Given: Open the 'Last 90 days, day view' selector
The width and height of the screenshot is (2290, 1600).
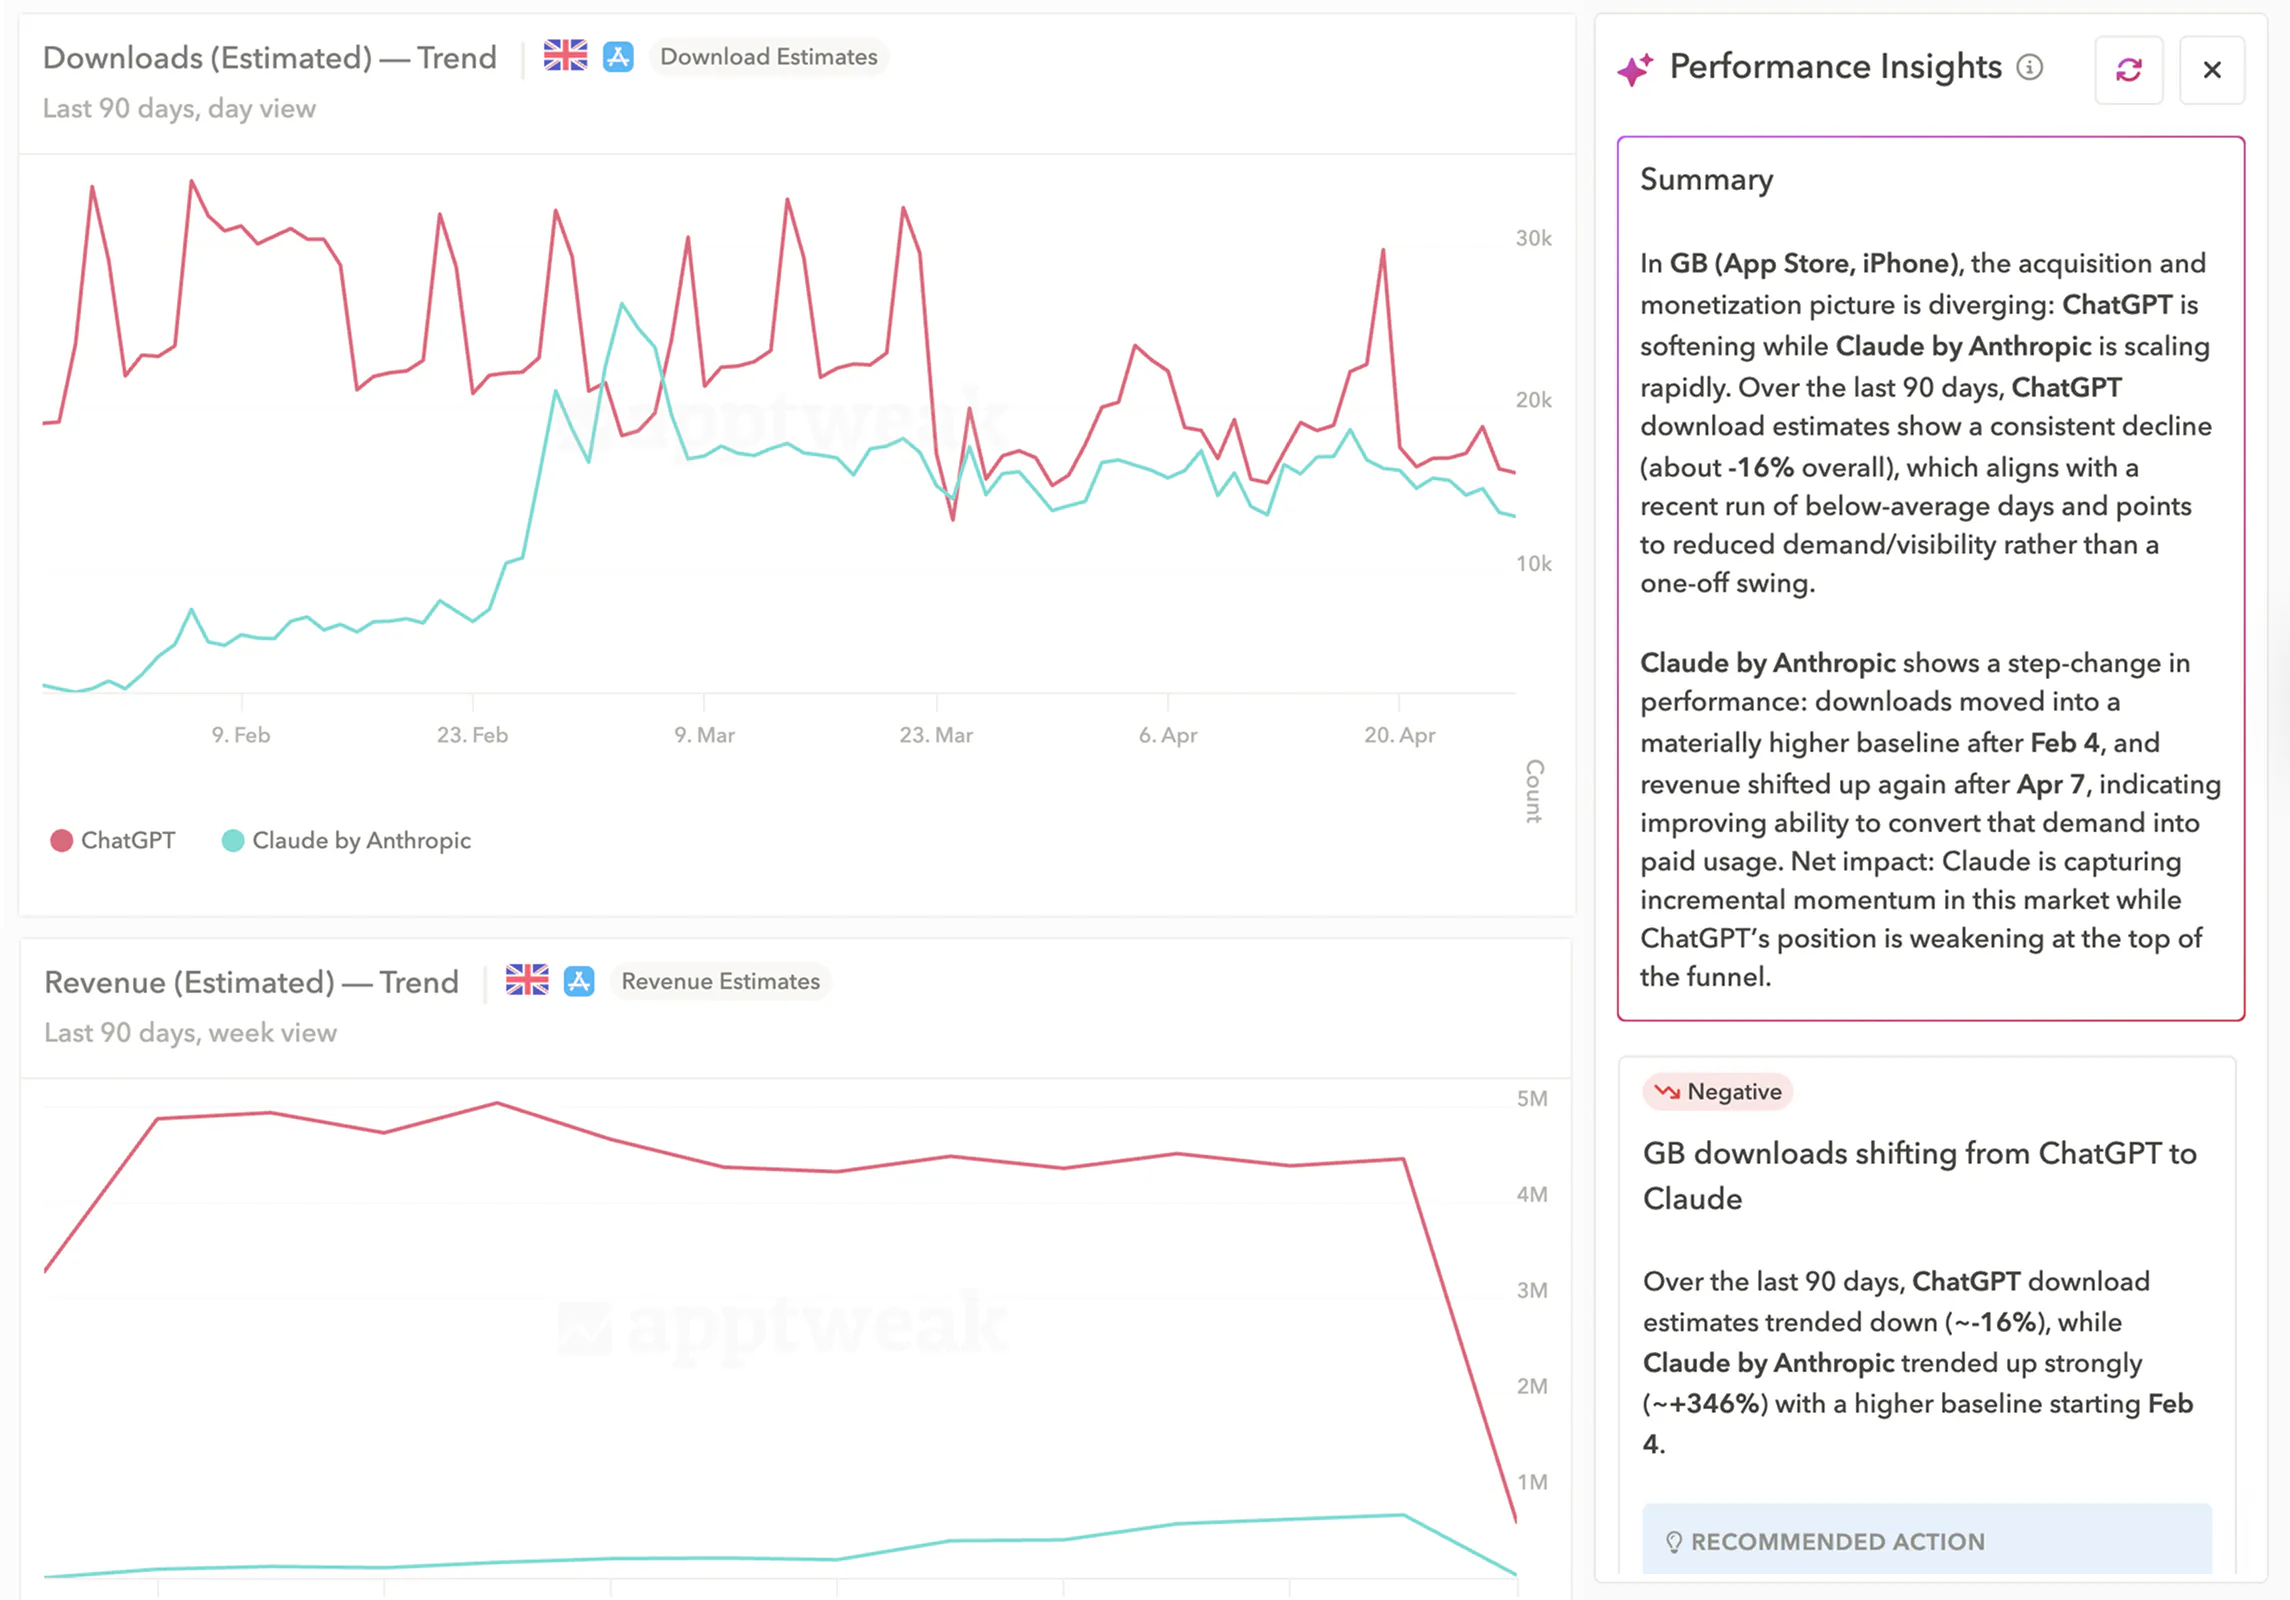Looking at the screenshot, I should (178, 108).
